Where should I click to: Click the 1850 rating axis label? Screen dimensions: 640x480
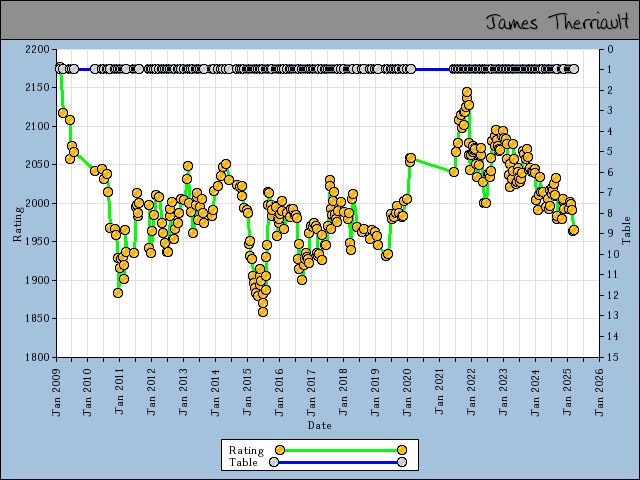click(x=37, y=318)
